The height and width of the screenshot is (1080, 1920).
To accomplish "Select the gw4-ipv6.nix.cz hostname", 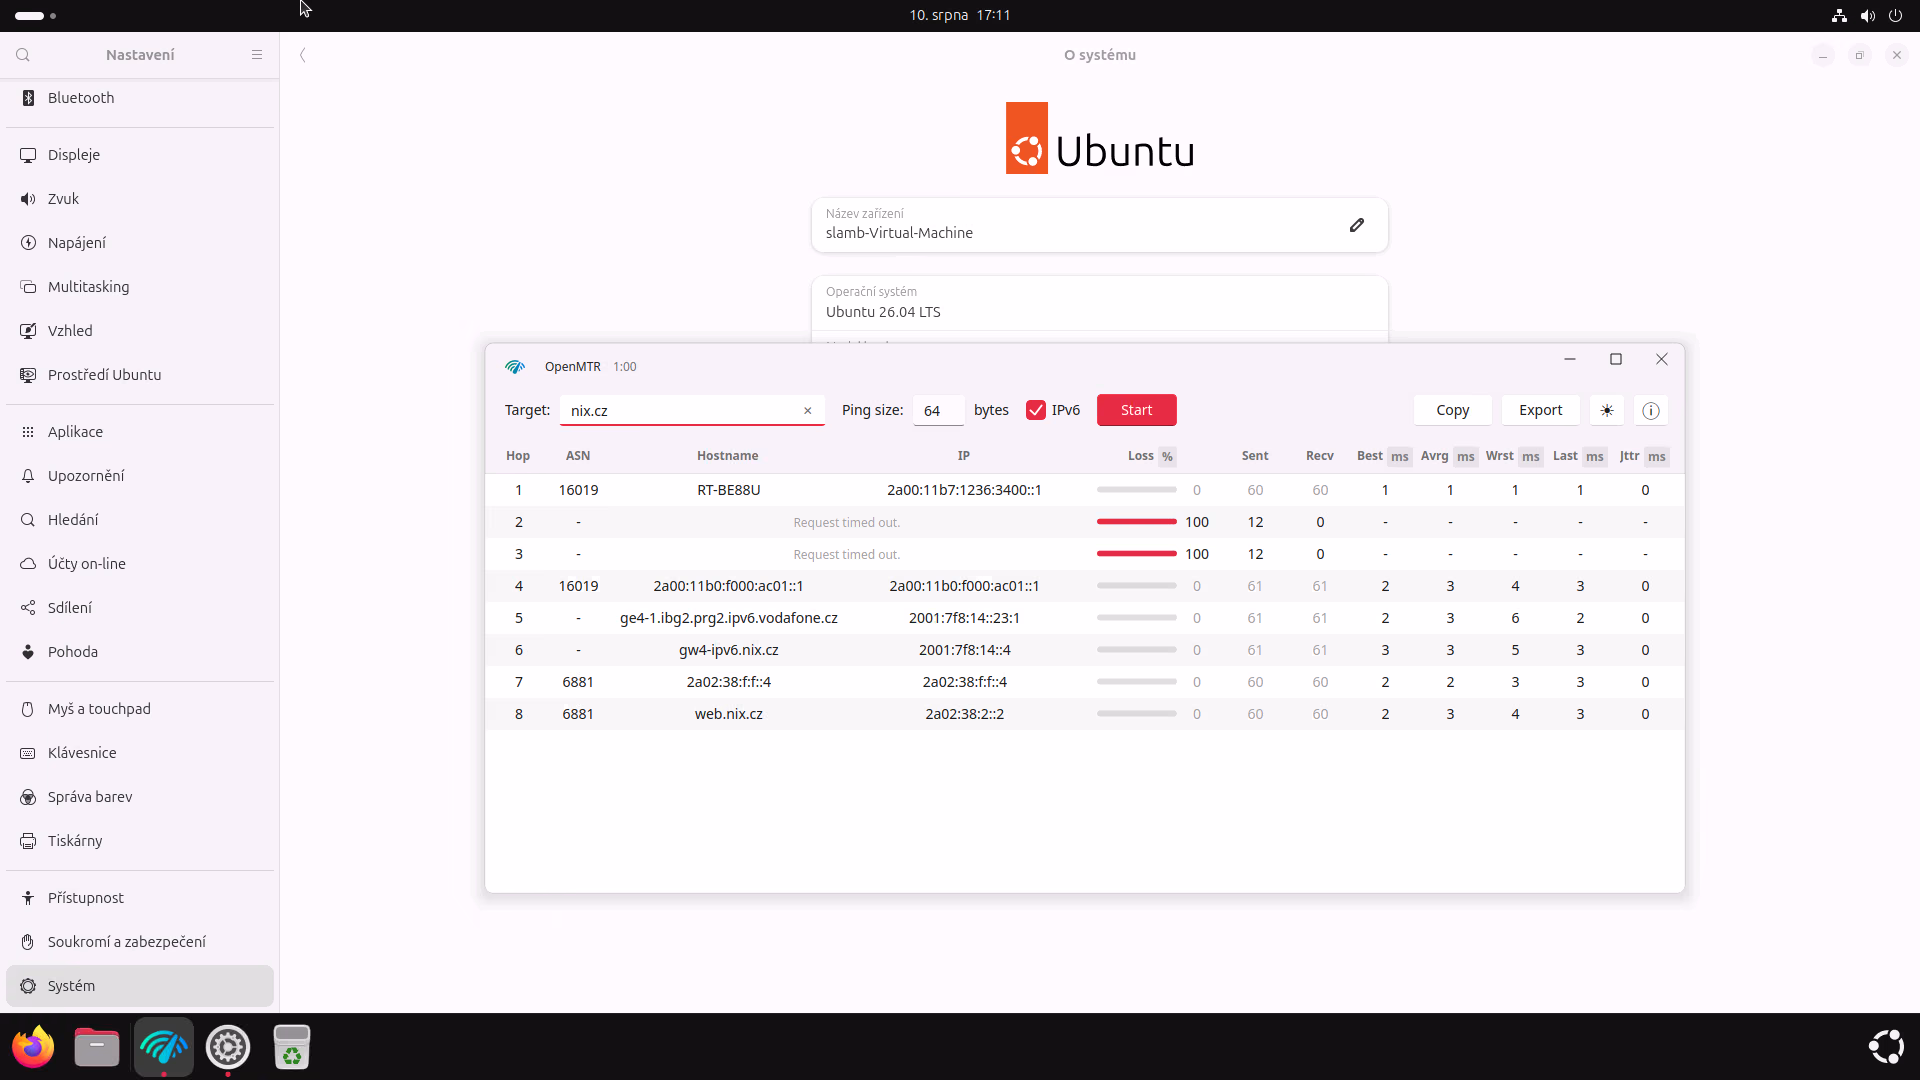I will pyautogui.click(x=729, y=650).
